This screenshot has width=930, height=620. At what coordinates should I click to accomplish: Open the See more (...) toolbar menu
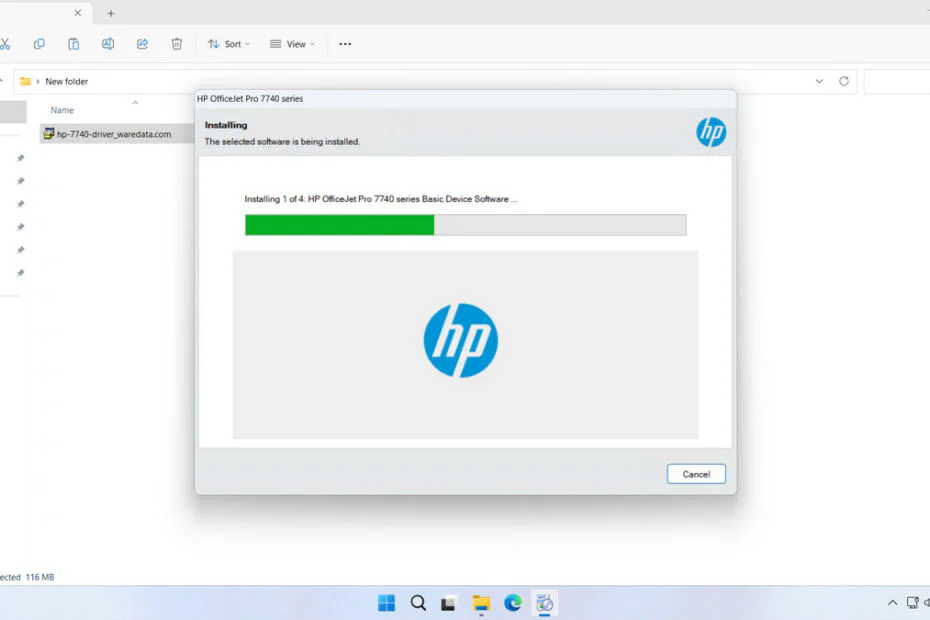[345, 44]
